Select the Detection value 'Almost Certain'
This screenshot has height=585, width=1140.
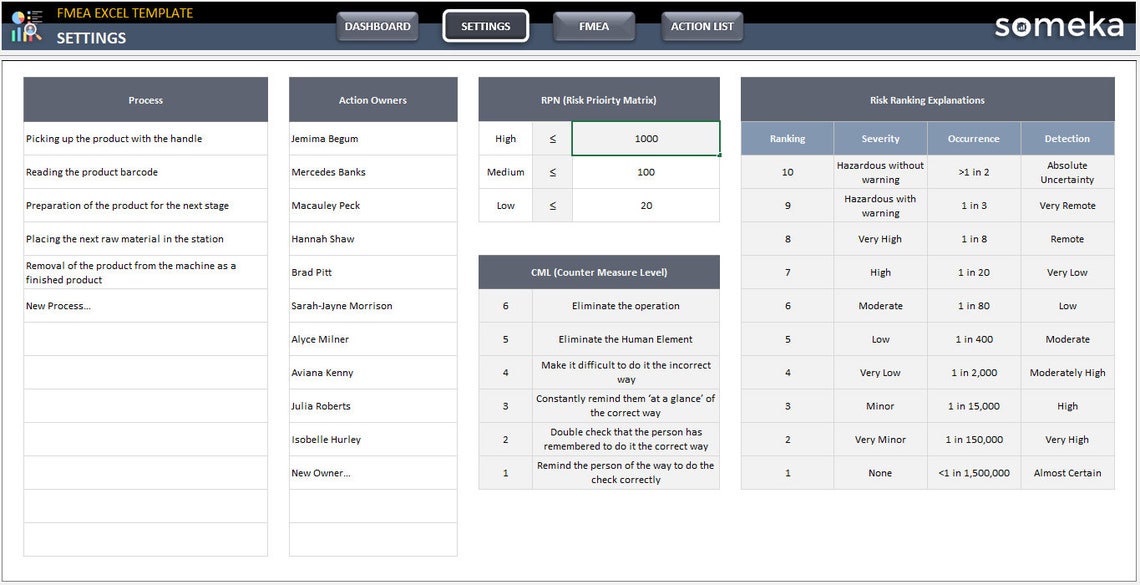[1067, 472]
